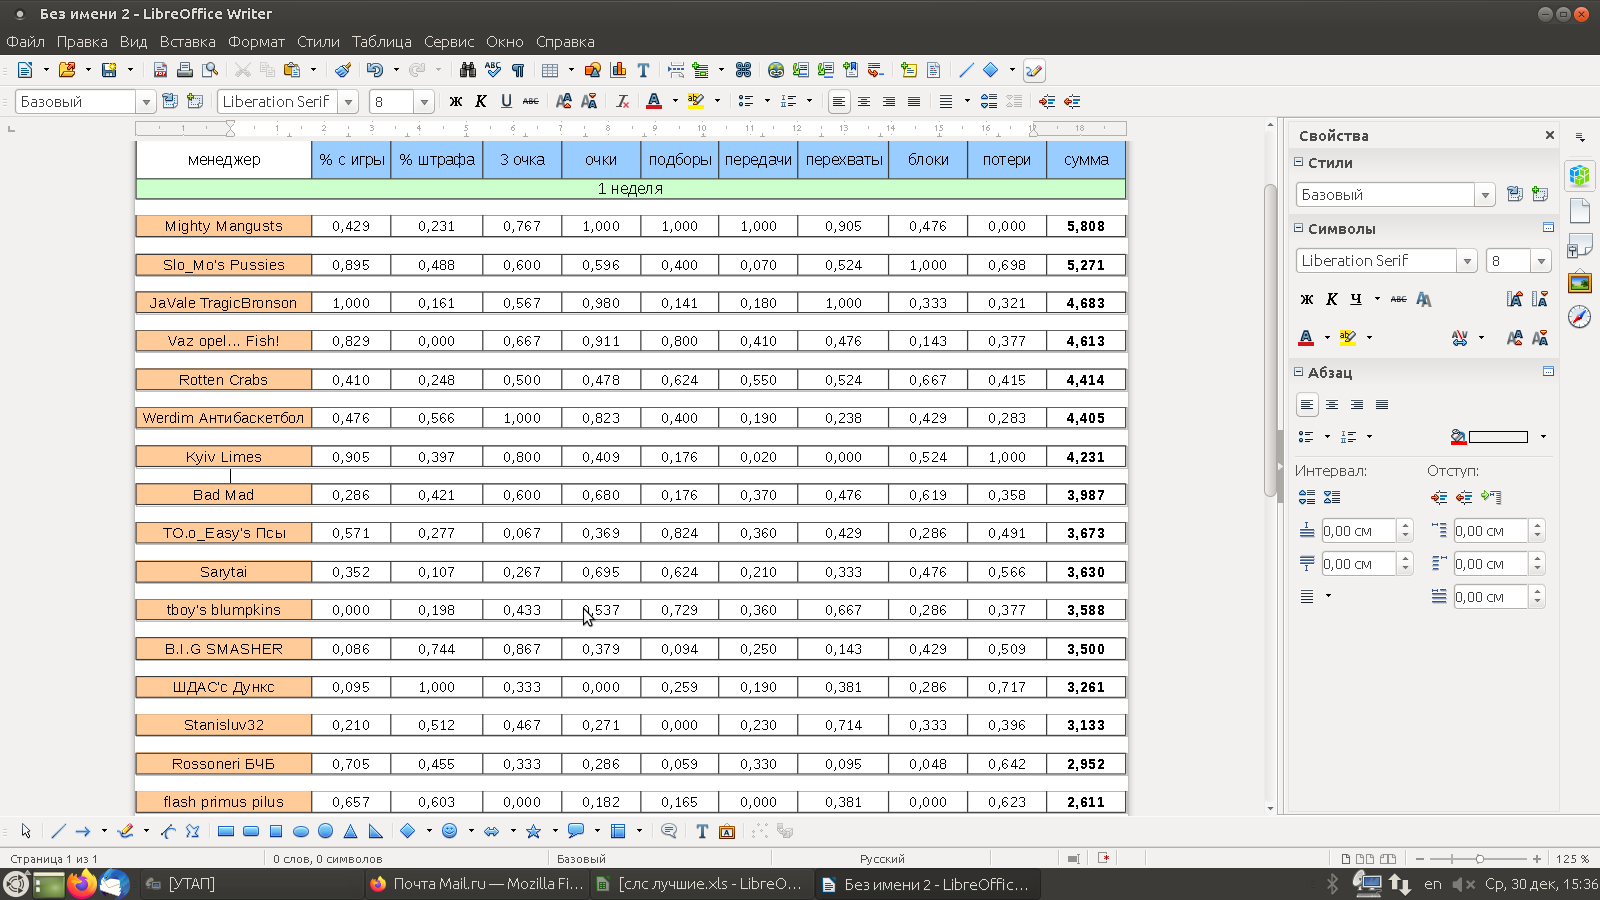Collapse the Символы section in sidebar
Viewport: 1600px width, 900px height.
(1299, 229)
